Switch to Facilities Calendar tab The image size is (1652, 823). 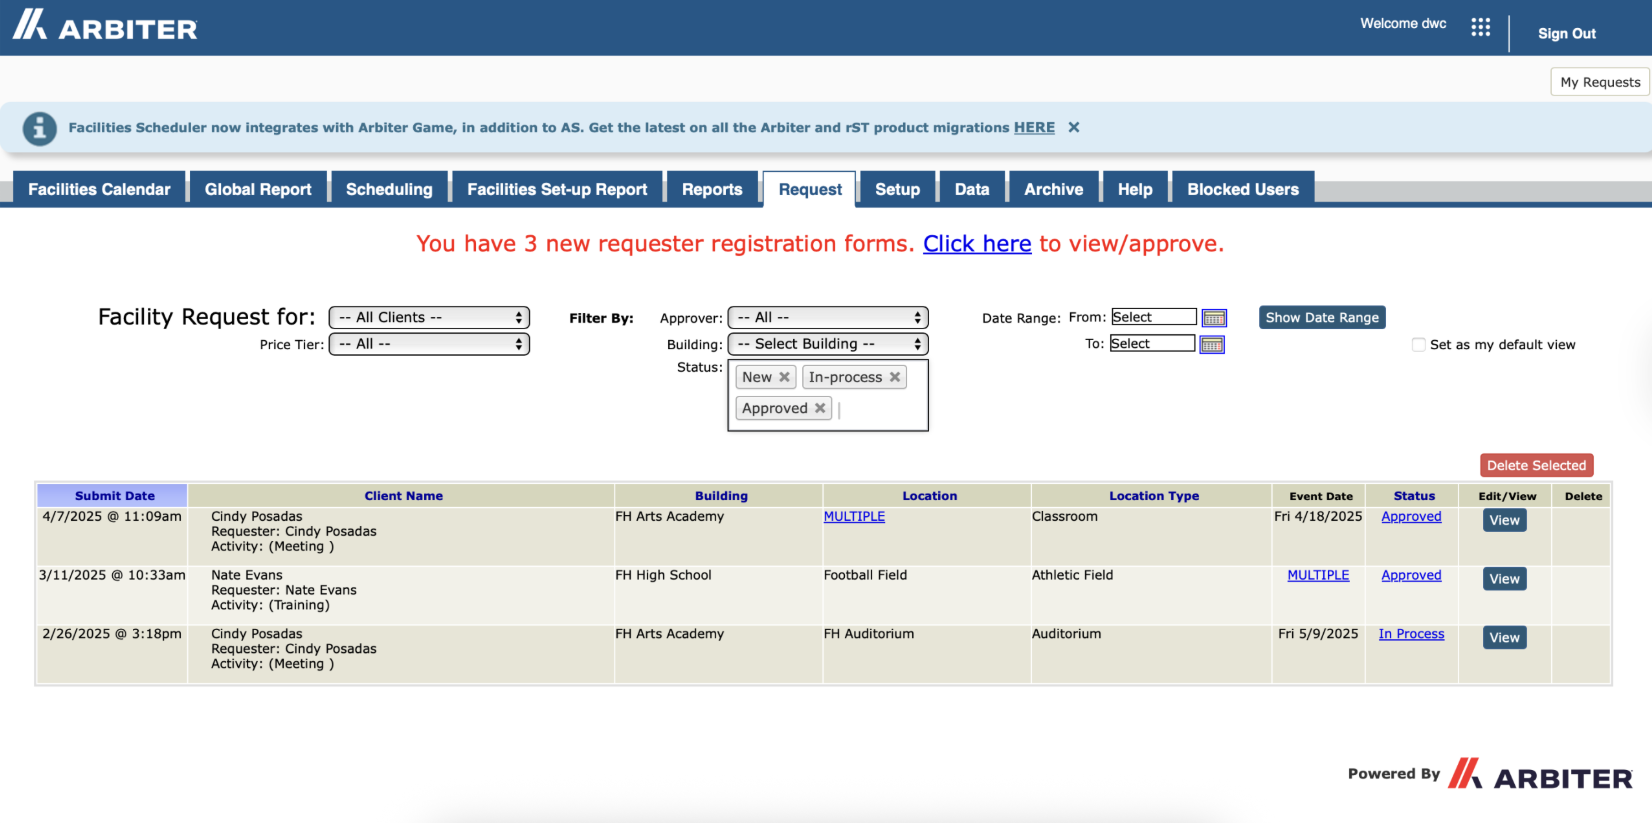(99, 189)
